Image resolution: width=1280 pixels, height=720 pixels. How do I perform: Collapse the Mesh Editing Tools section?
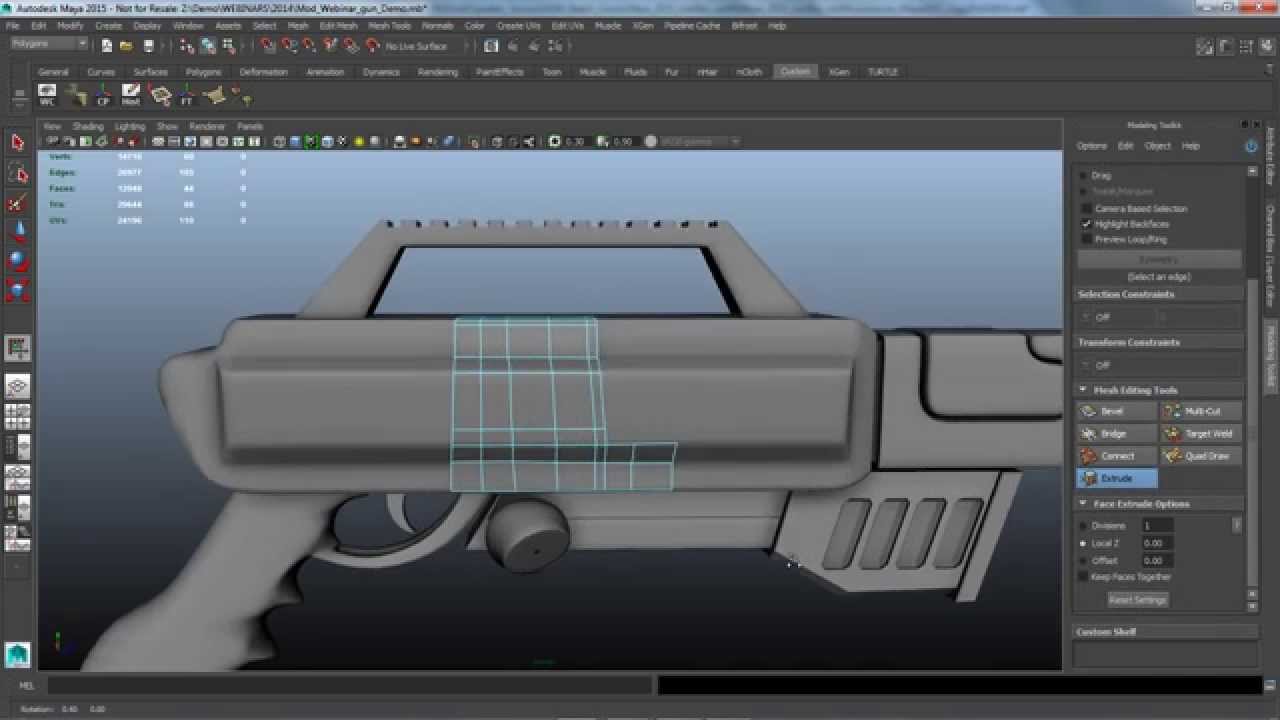(x=1082, y=390)
